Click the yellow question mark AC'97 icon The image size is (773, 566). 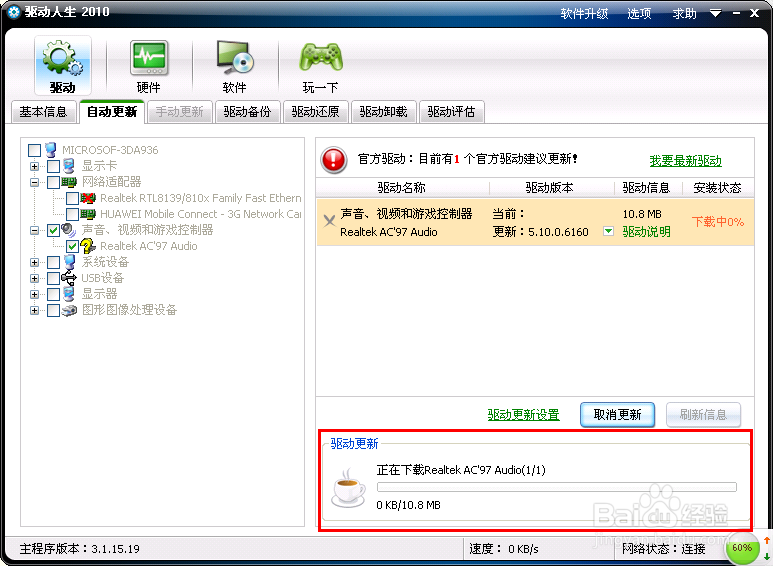tap(88, 246)
